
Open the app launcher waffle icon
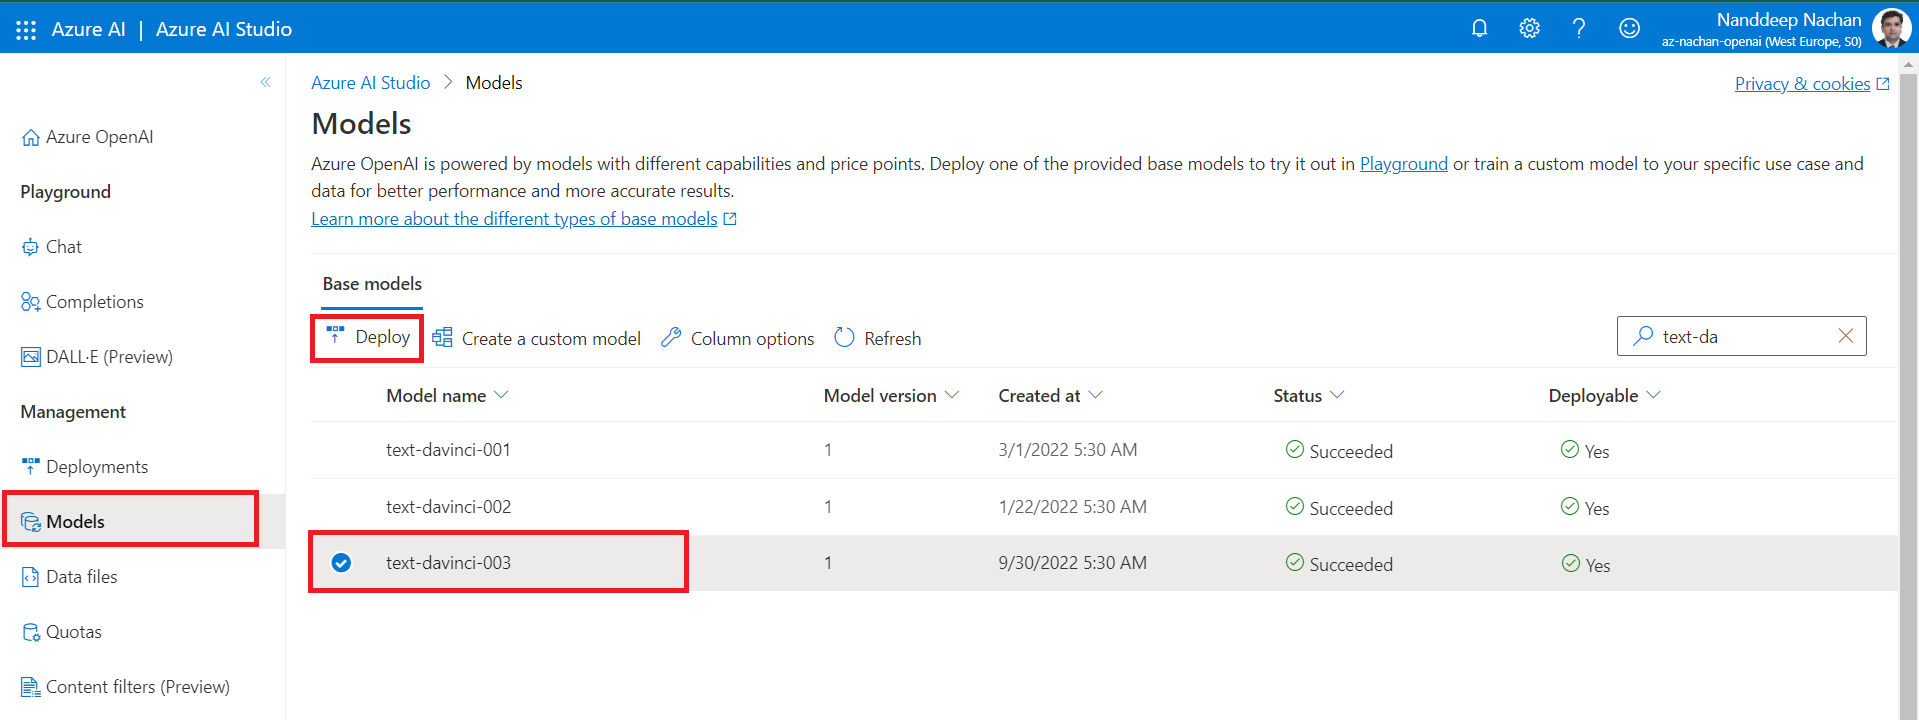26,29
